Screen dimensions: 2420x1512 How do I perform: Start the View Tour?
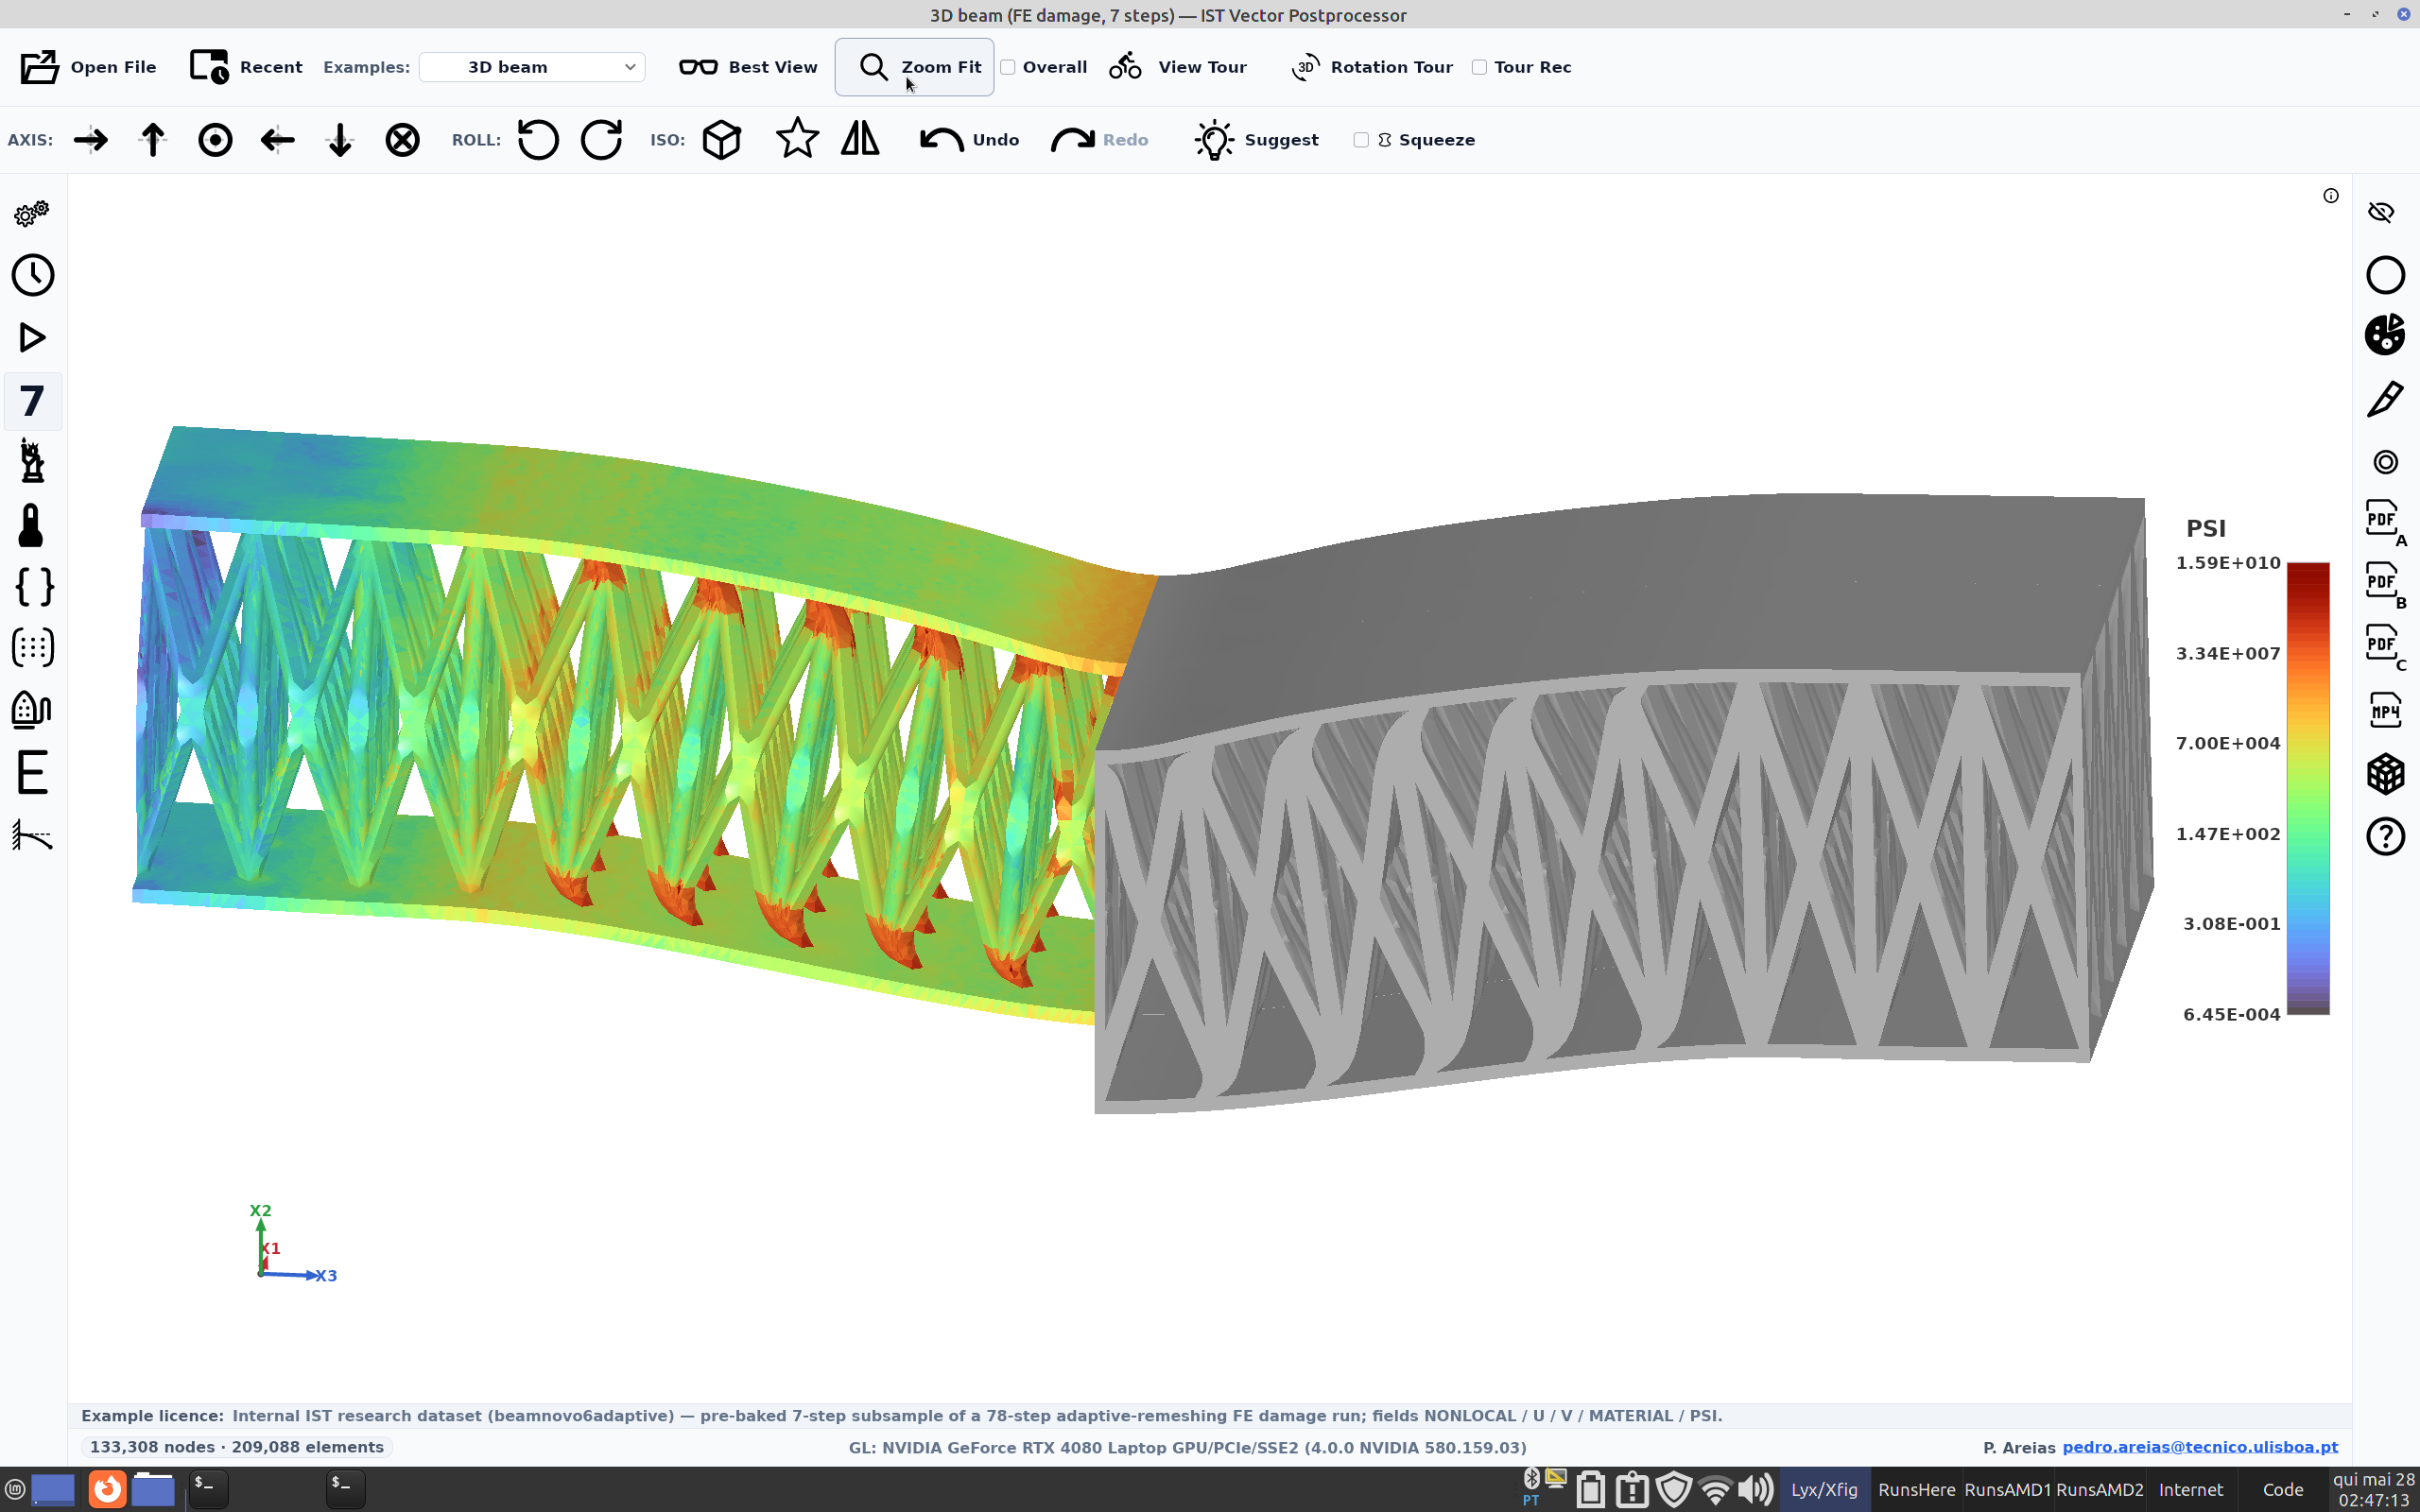coord(1178,67)
